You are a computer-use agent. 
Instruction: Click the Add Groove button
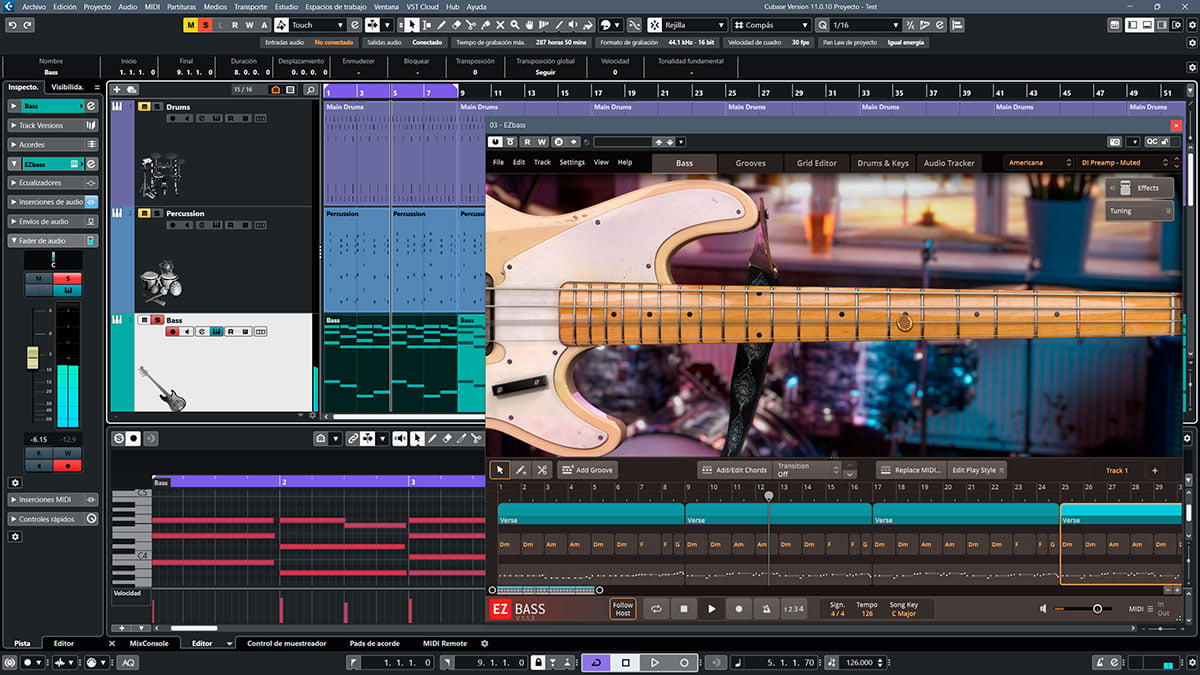[x=588, y=470]
